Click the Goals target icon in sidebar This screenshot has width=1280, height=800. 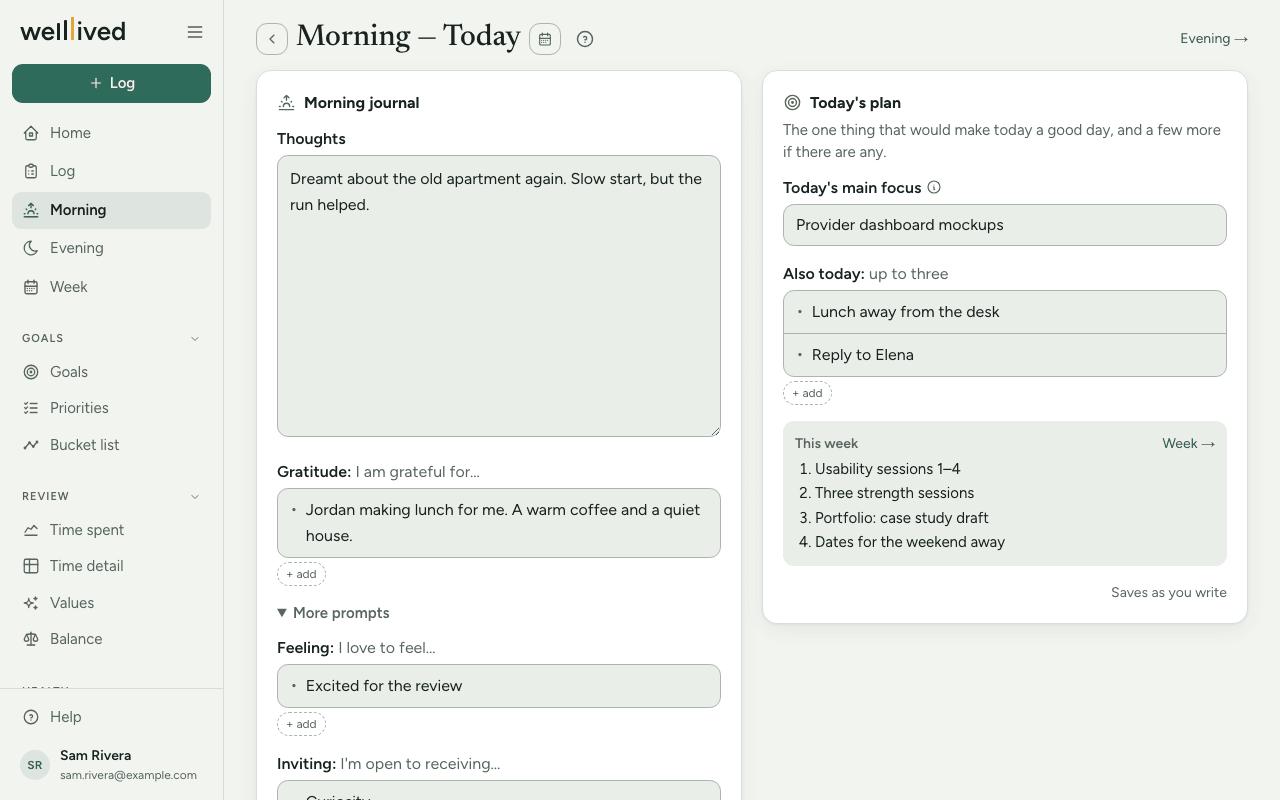31,372
